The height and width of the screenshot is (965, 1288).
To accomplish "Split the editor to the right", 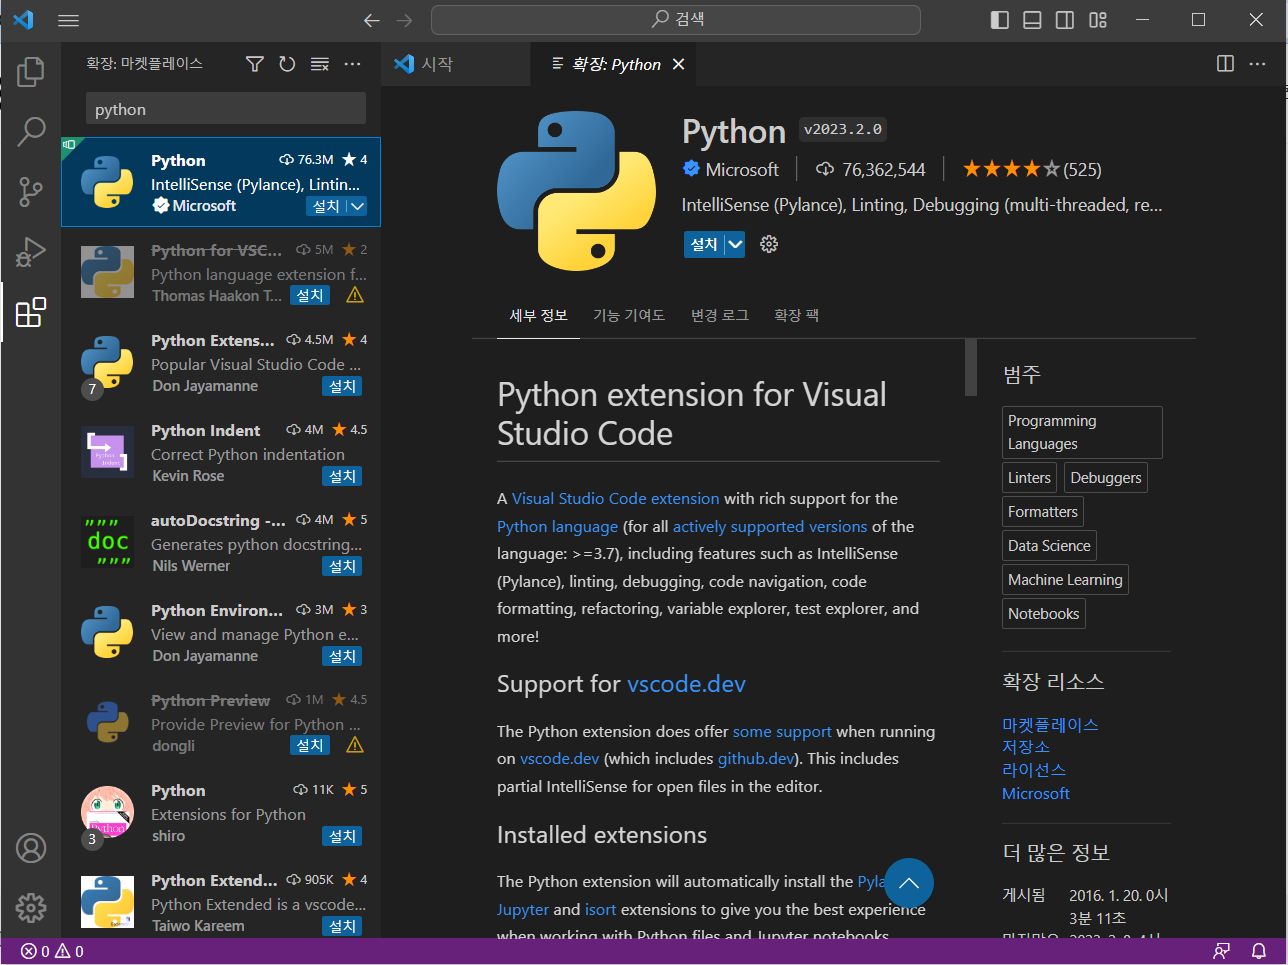I will point(1225,63).
